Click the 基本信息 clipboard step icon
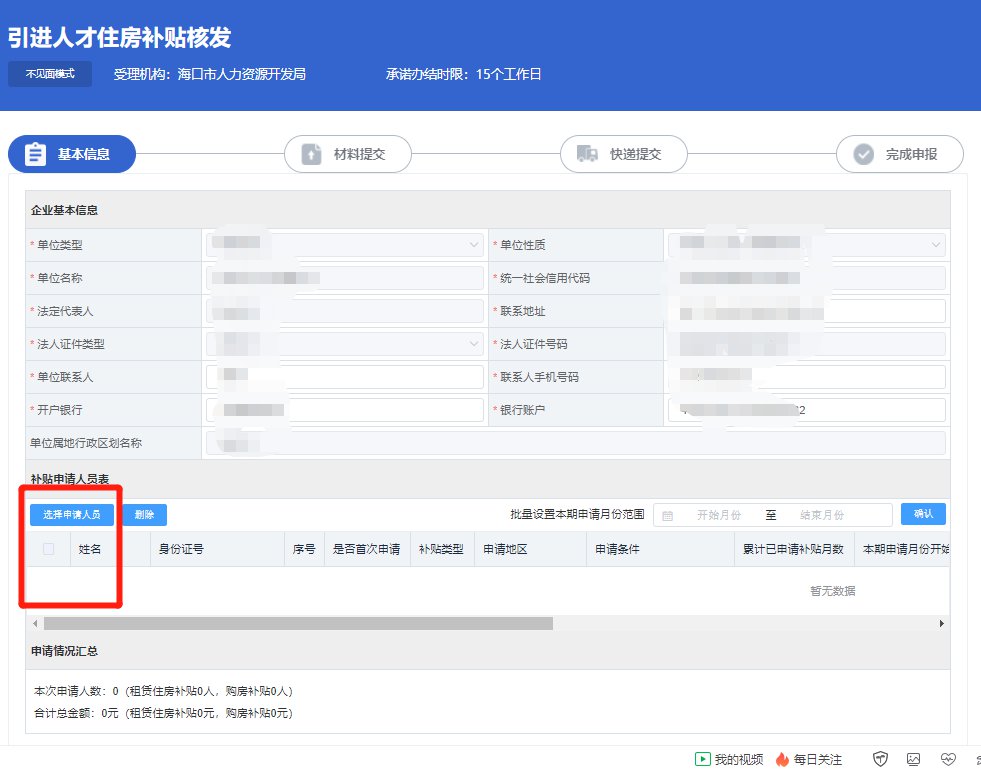 click(35, 155)
